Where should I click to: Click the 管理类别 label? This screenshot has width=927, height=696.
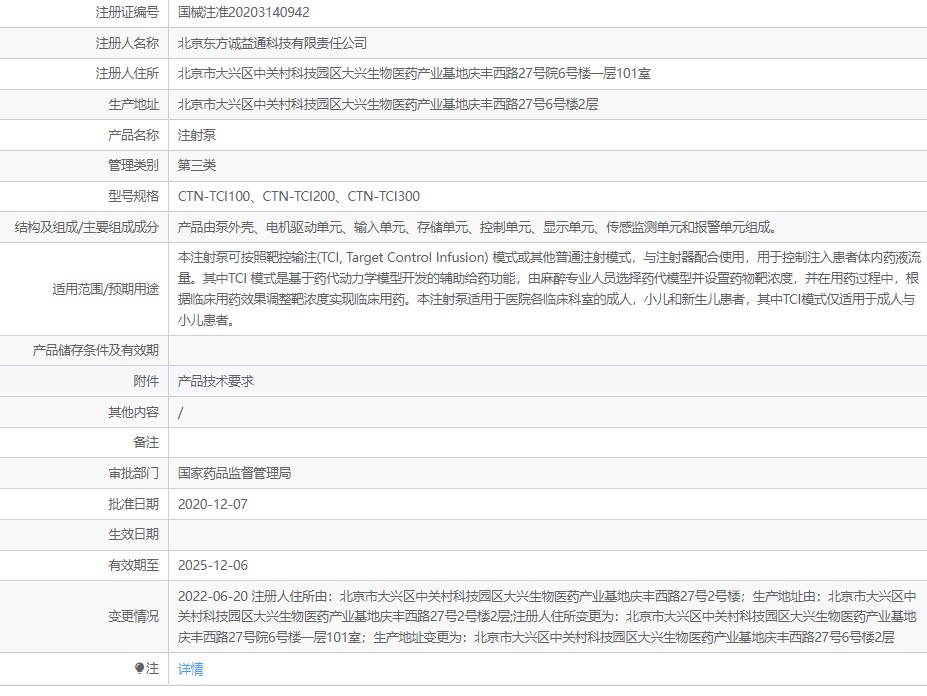pos(134,166)
